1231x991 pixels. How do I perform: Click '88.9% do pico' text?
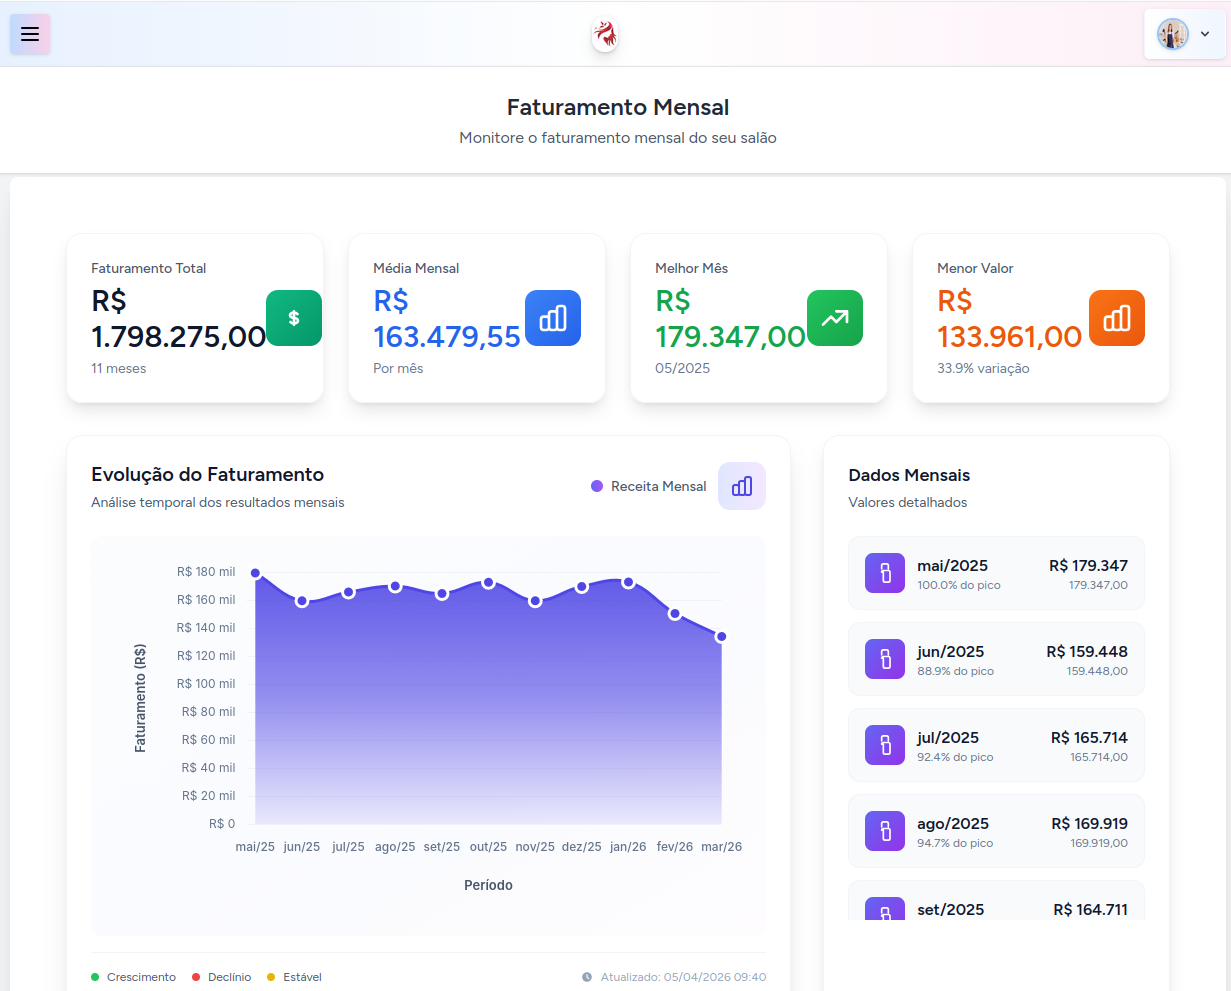point(956,671)
